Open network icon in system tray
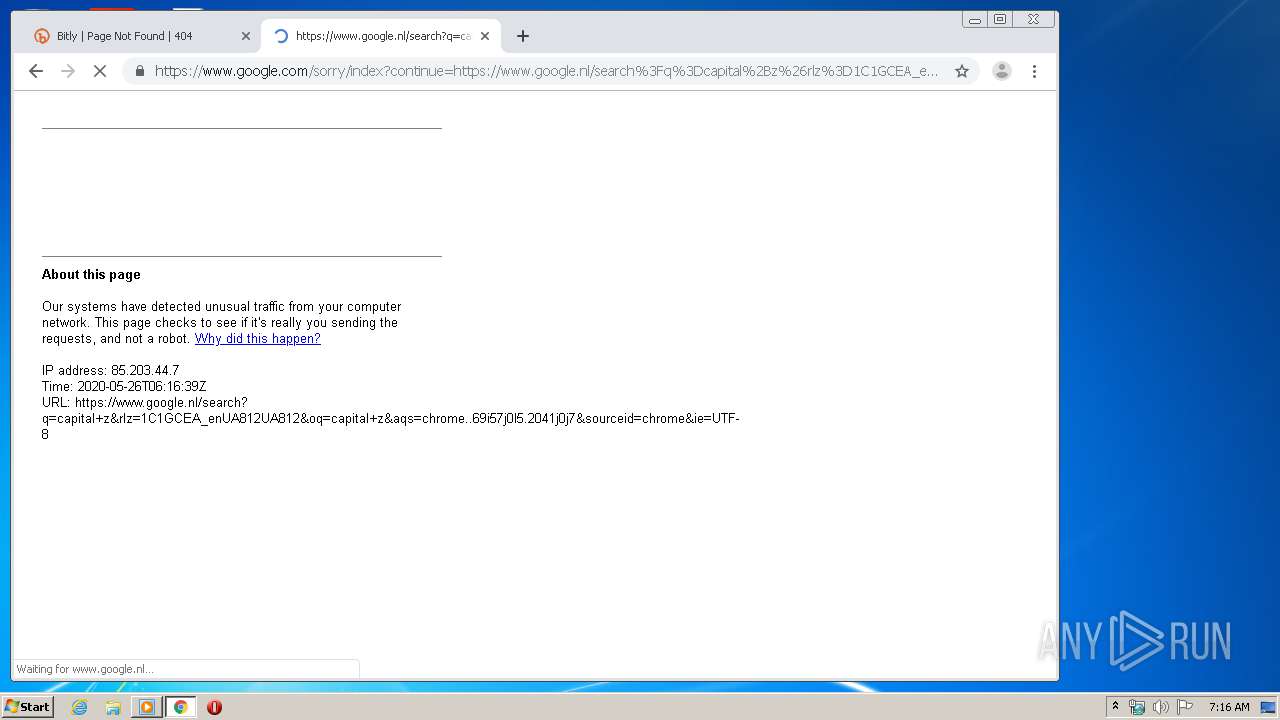Viewport: 1280px width, 720px height. coord(1137,707)
